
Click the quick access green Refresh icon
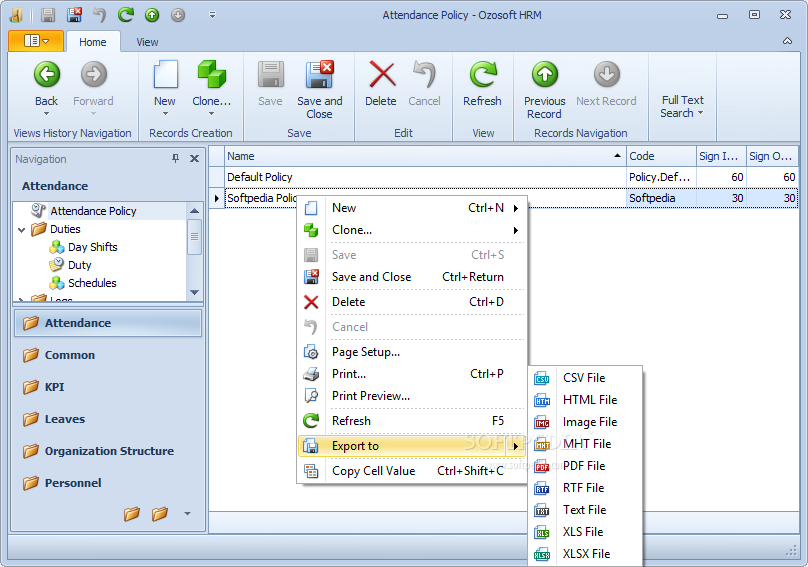pos(126,15)
